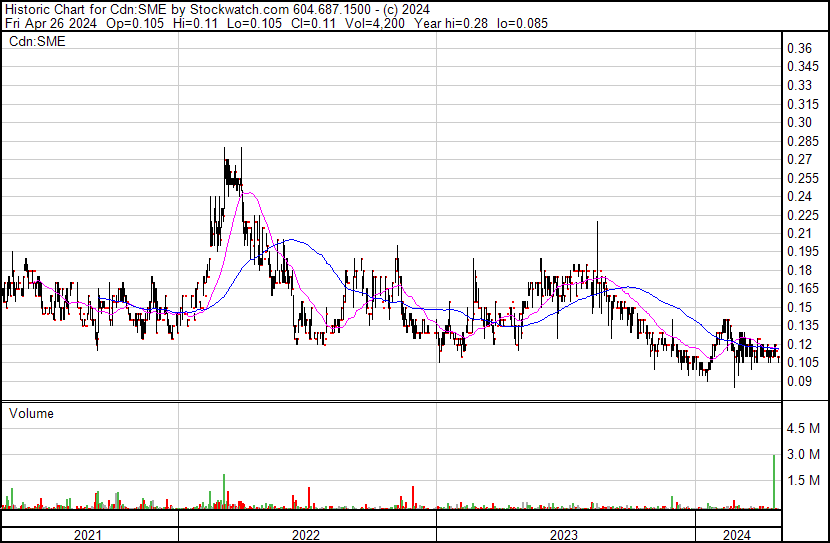Click the 'Fri Apr 26 2024' date text
Image resolution: width=830 pixels, height=543 pixels.
(51, 23)
